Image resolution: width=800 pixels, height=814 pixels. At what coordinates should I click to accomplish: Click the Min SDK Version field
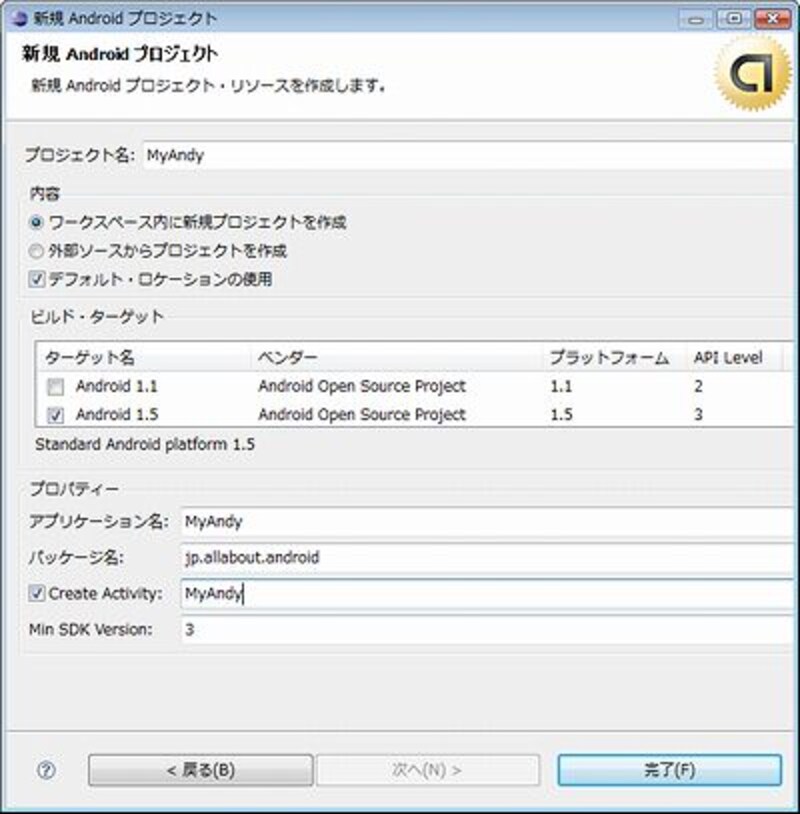tap(487, 629)
